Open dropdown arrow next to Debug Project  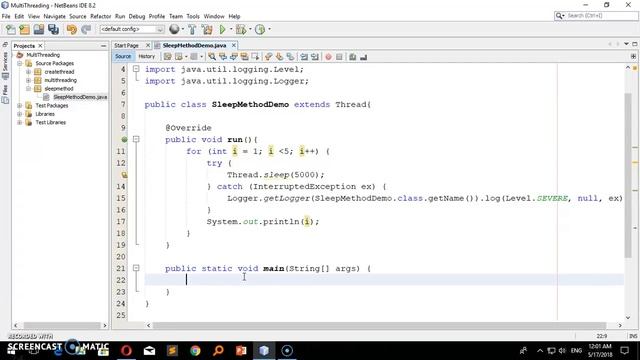click(x=250, y=29)
